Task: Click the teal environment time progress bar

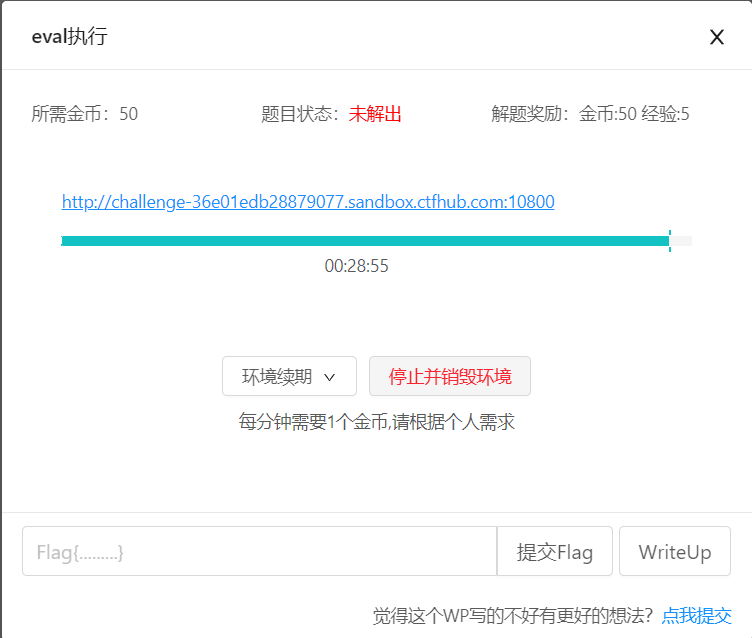Action: pos(364,241)
